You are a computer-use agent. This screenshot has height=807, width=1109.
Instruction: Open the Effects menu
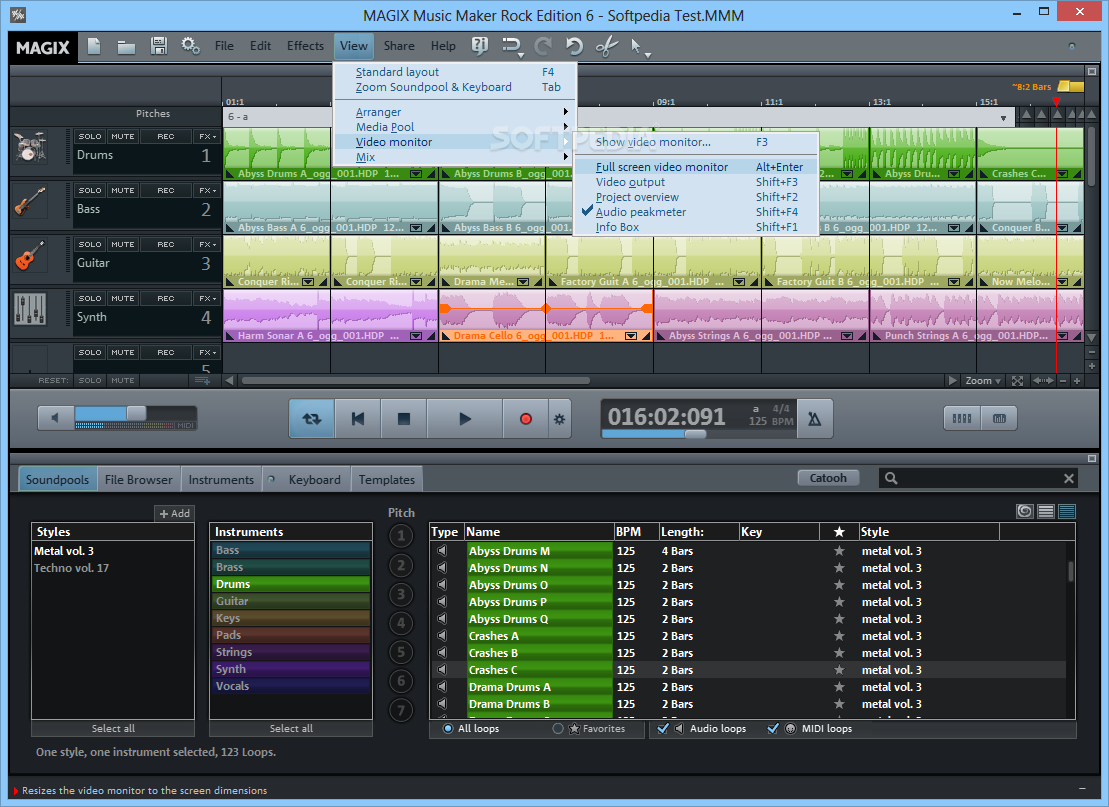tap(306, 45)
